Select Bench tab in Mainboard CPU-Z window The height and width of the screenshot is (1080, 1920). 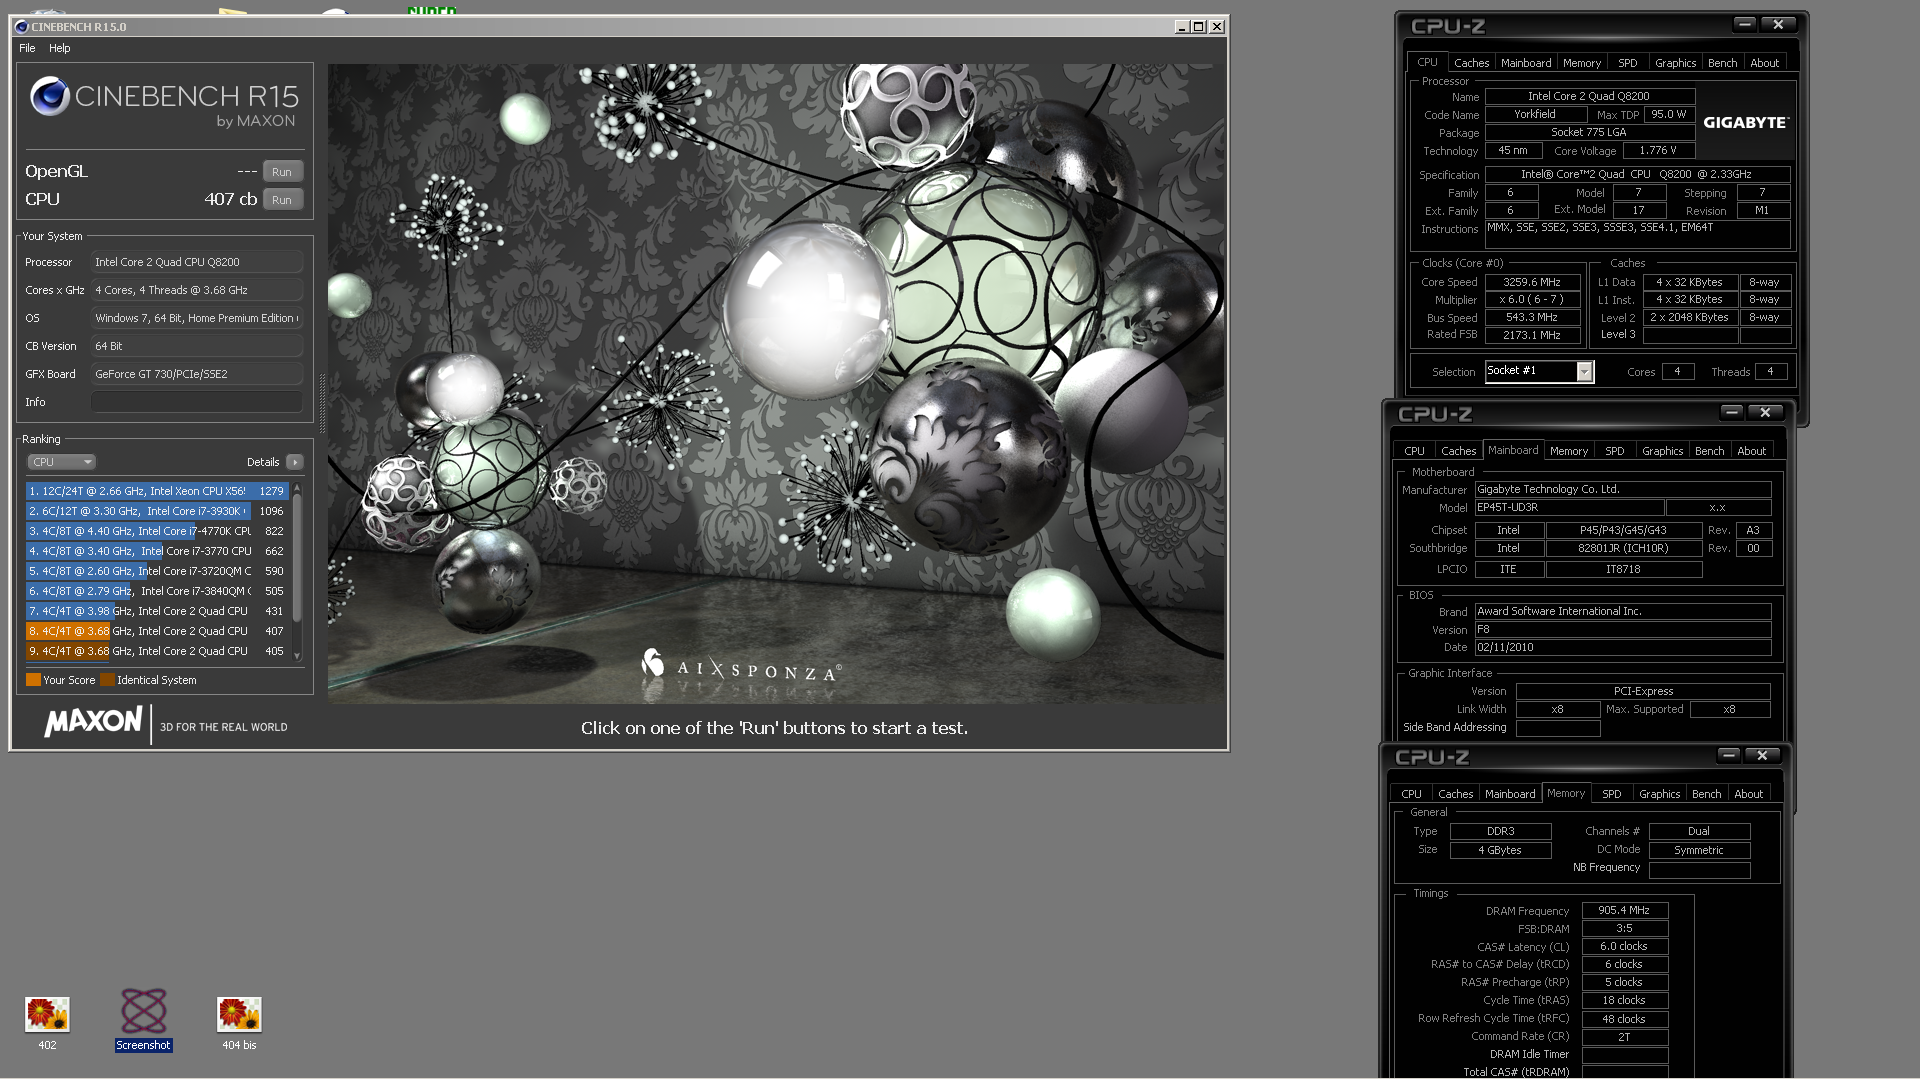pos(1709,451)
